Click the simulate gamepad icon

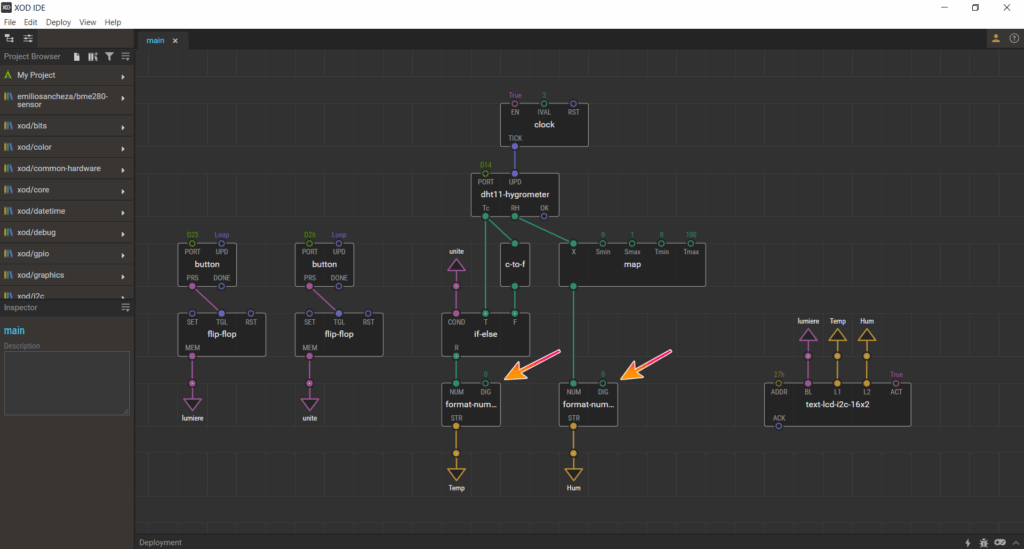coord(1000,542)
